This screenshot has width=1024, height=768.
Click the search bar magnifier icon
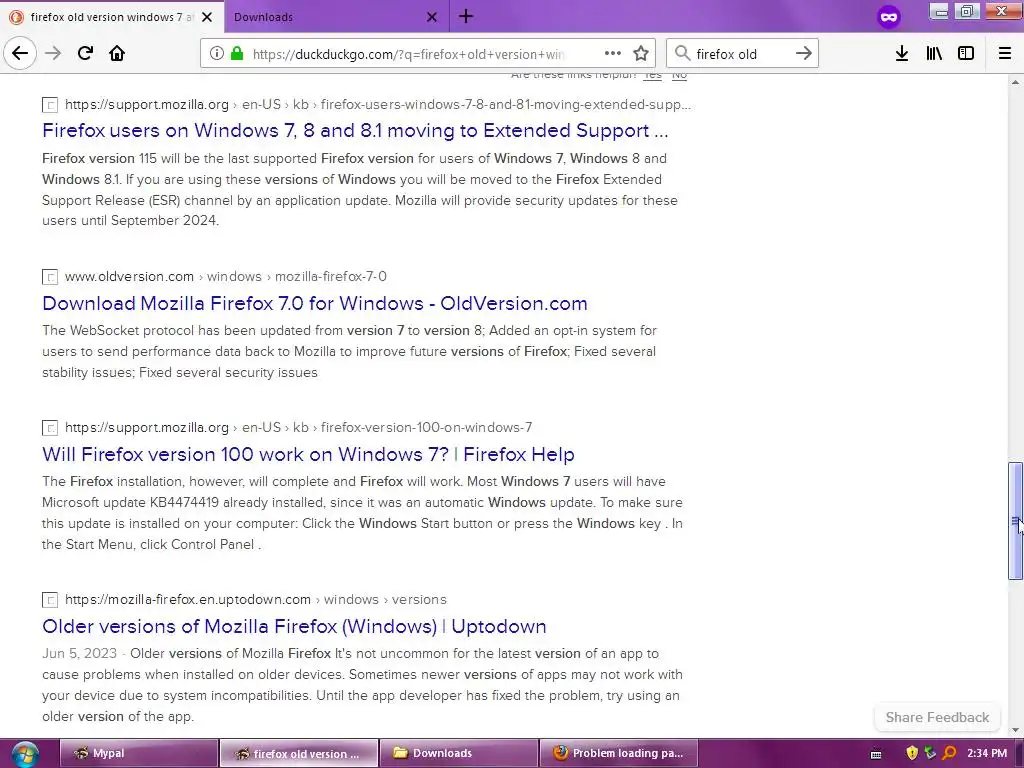point(682,54)
